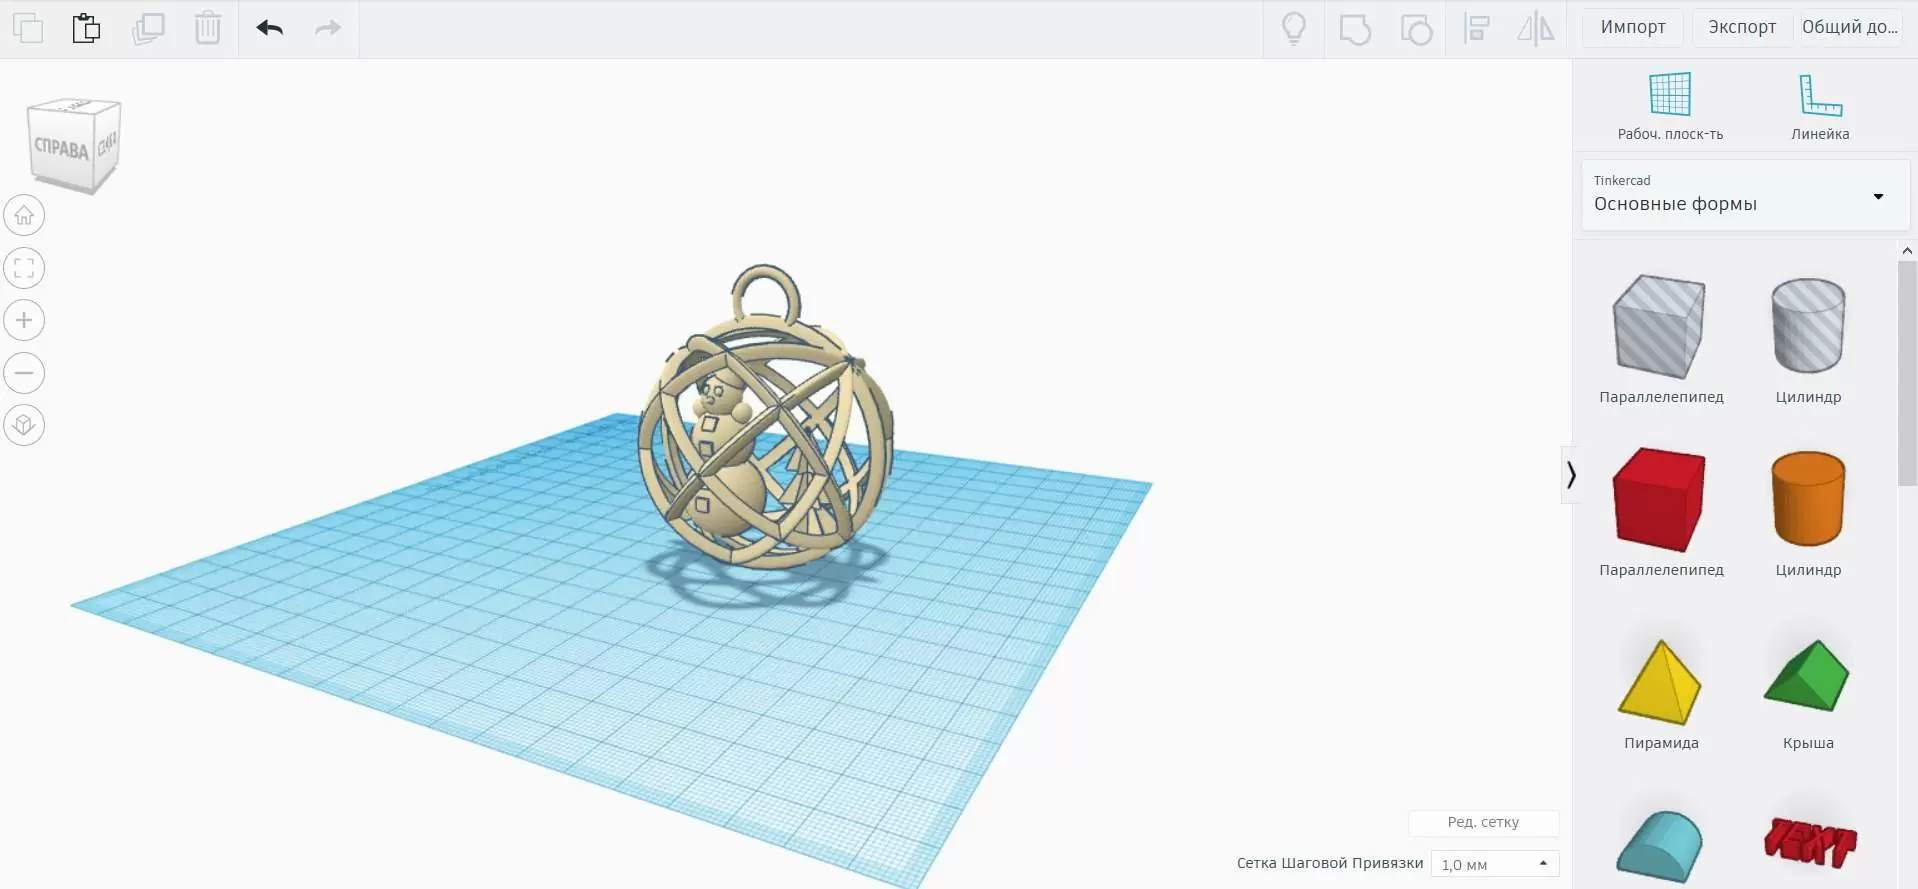Open the Основные формы shapes dropdown
The image size is (1918, 889).
point(1745,196)
